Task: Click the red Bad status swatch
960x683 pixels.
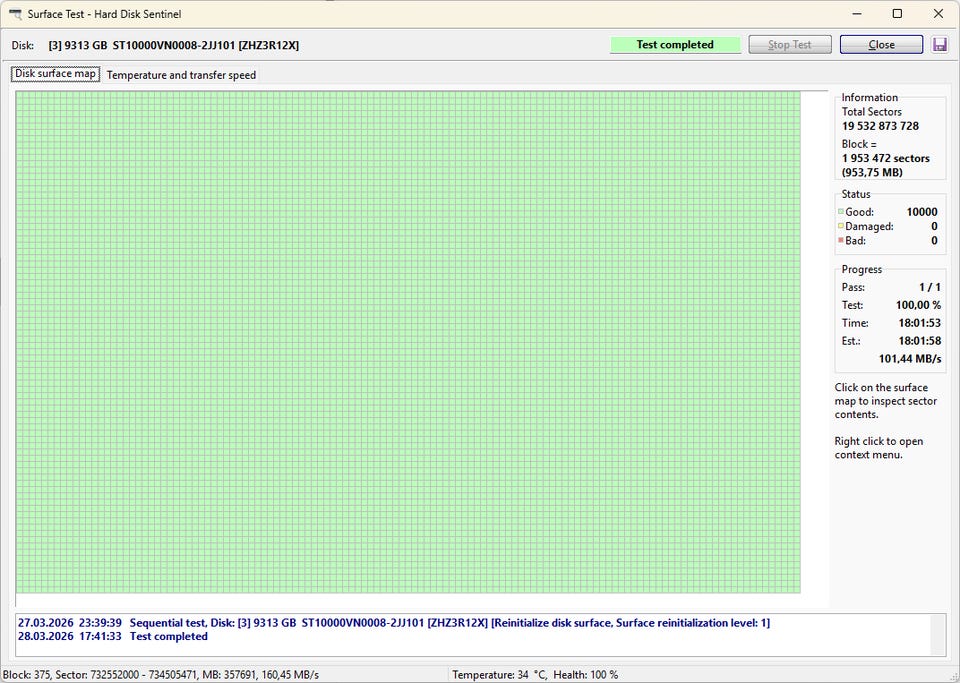Action: 841,240
